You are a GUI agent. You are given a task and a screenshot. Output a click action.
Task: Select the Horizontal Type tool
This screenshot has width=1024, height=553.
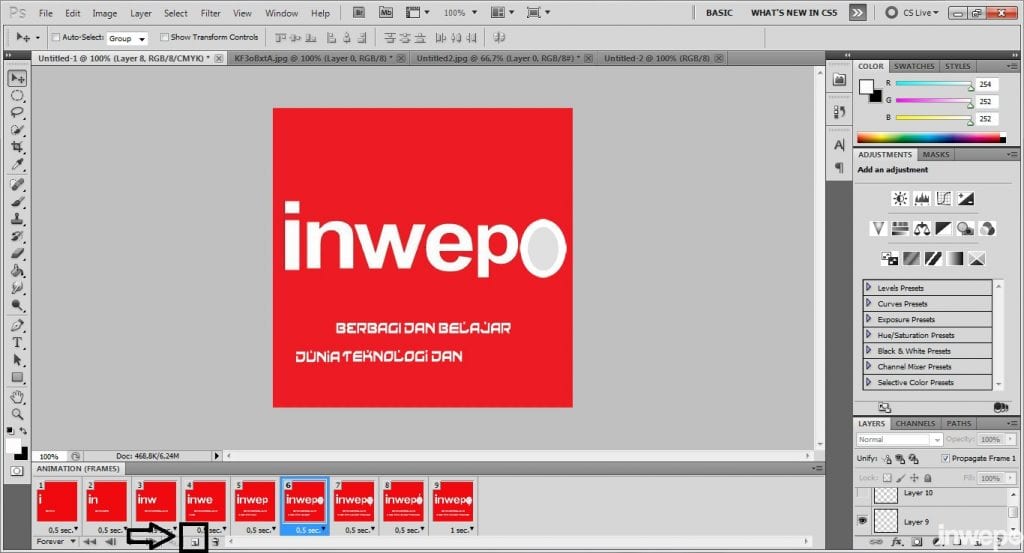(x=17, y=342)
